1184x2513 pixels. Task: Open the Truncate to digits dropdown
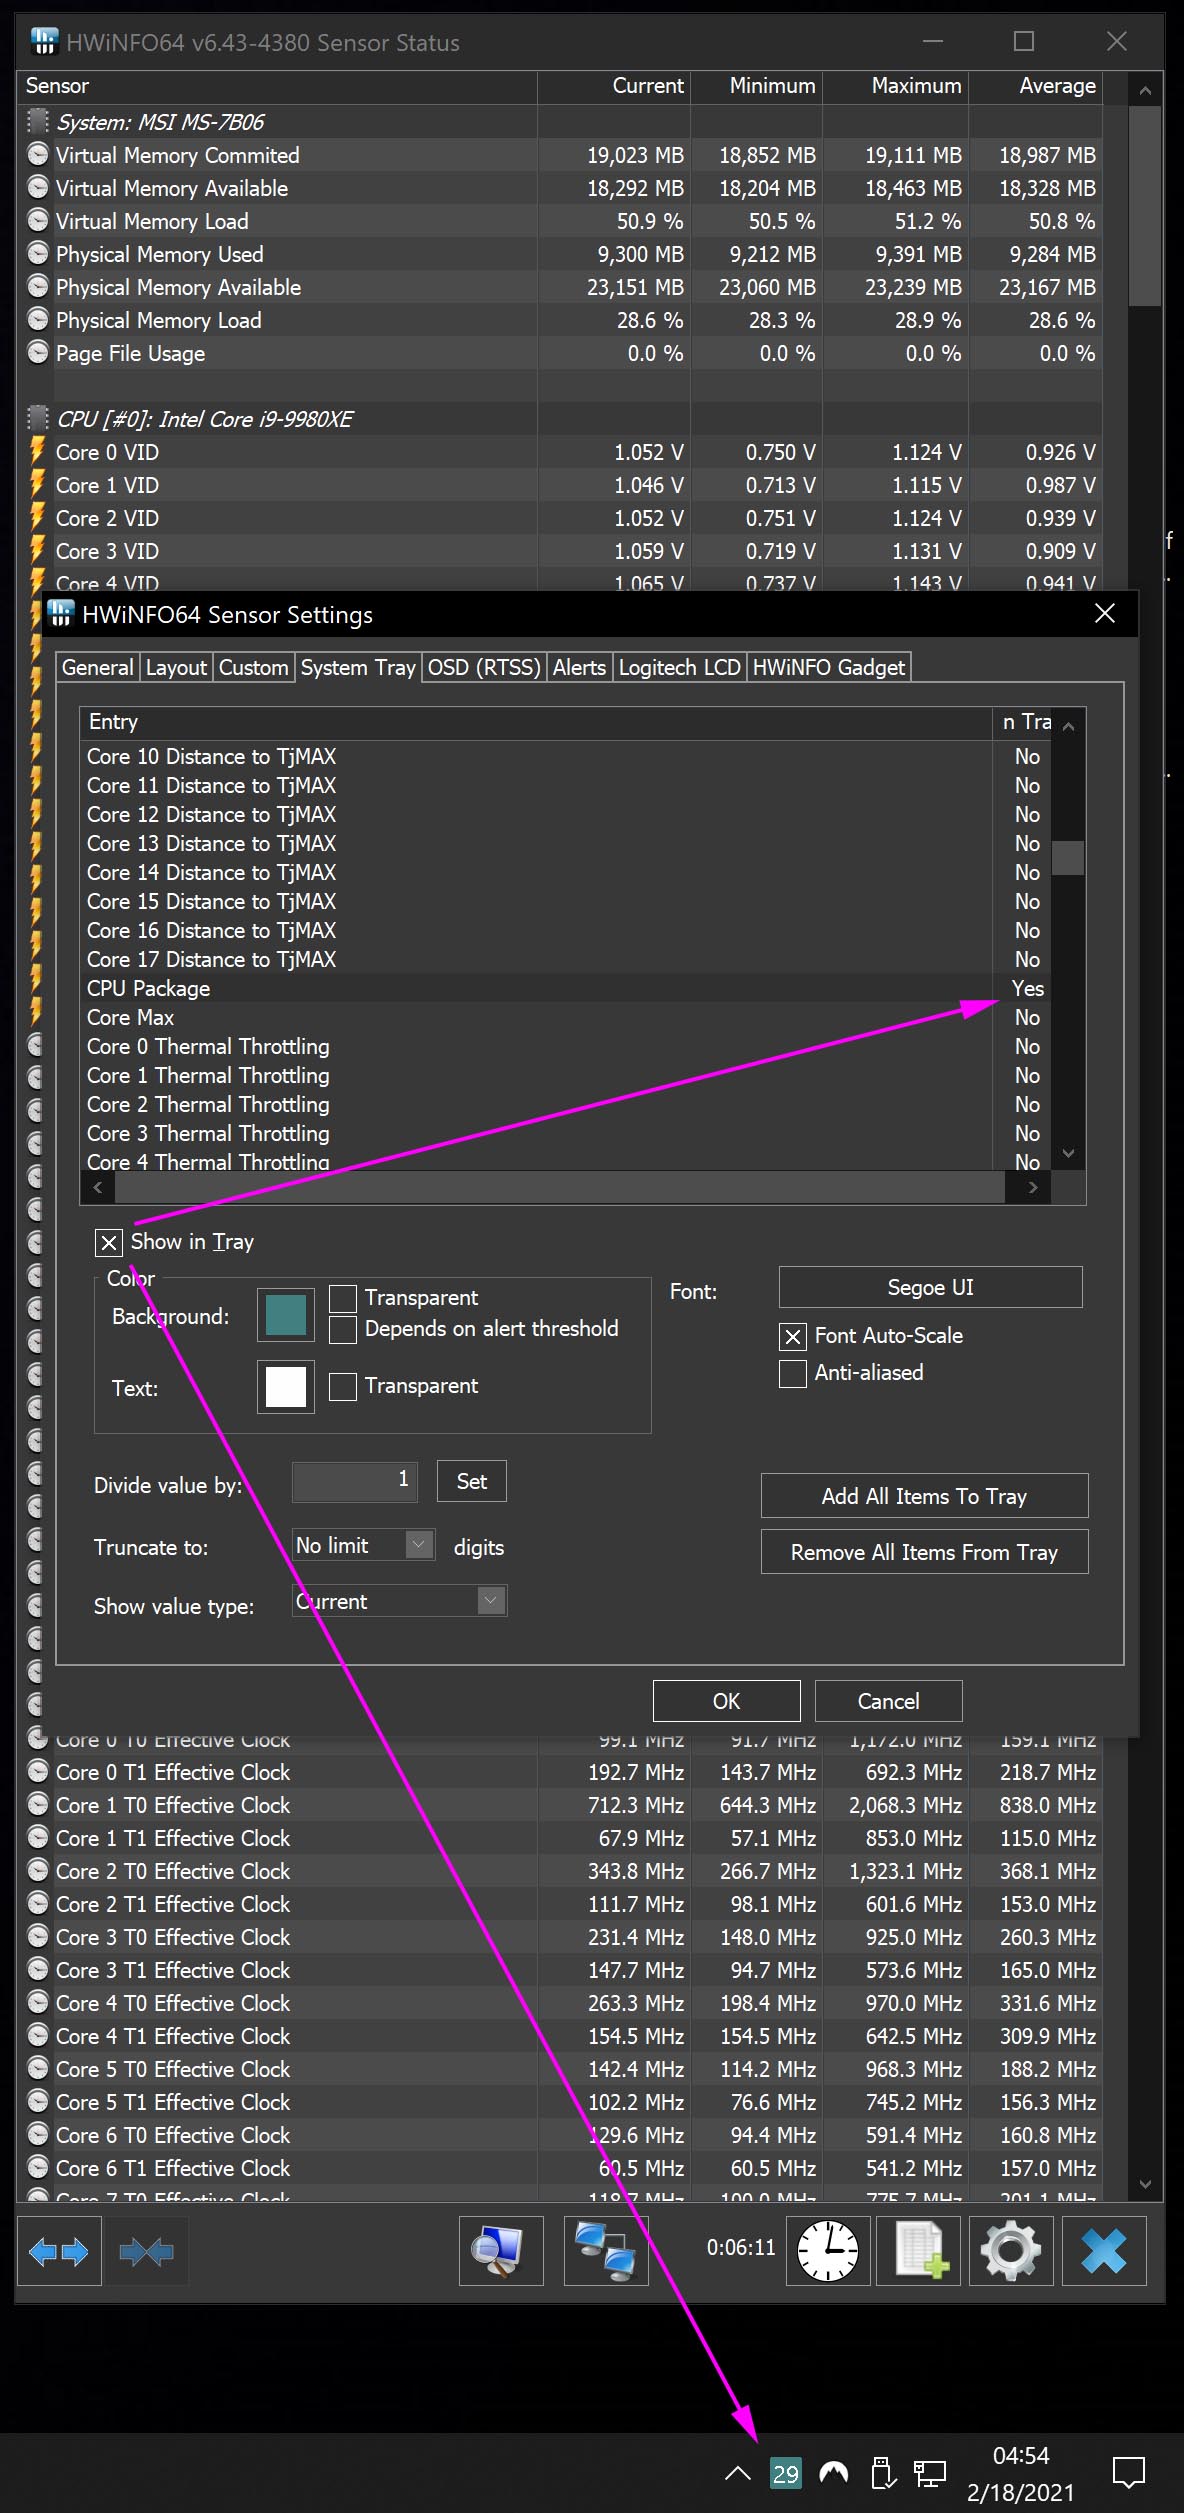420,1545
